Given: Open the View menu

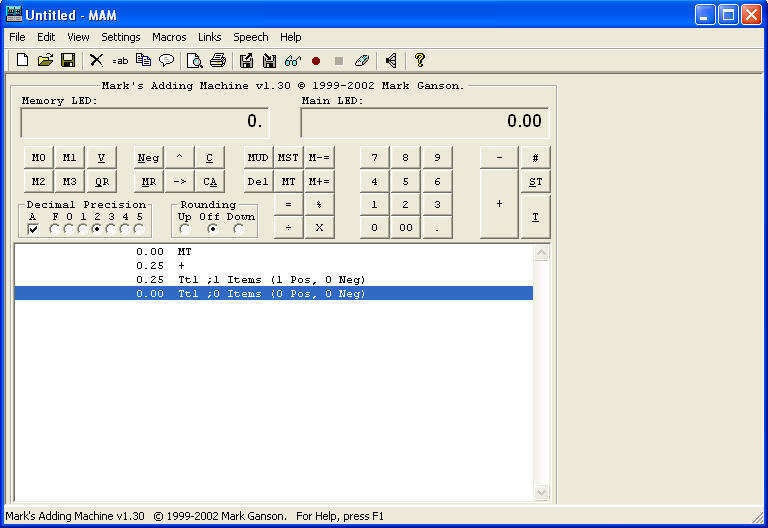Looking at the screenshot, I should [x=78, y=37].
